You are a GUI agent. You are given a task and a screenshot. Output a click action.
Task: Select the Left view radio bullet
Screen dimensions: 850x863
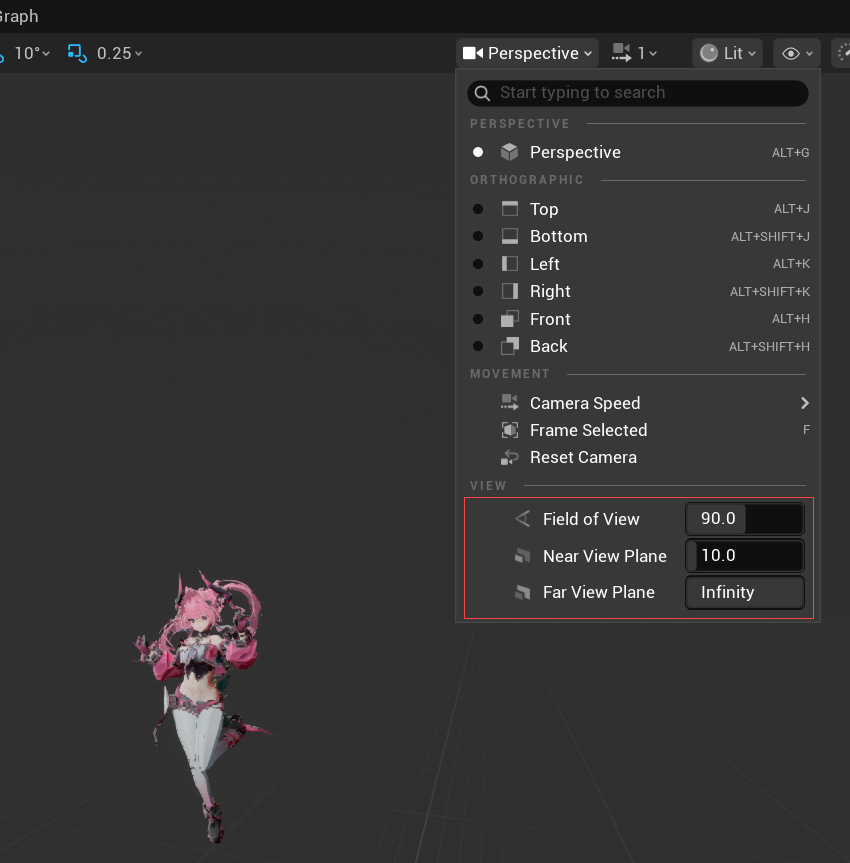pyautogui.click(x=478, y=264)
